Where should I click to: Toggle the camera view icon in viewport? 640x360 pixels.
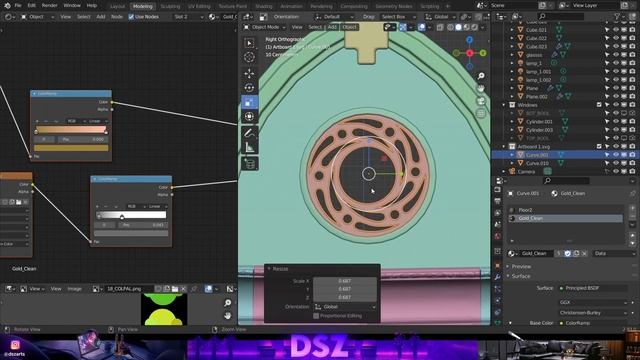(481, 101)
